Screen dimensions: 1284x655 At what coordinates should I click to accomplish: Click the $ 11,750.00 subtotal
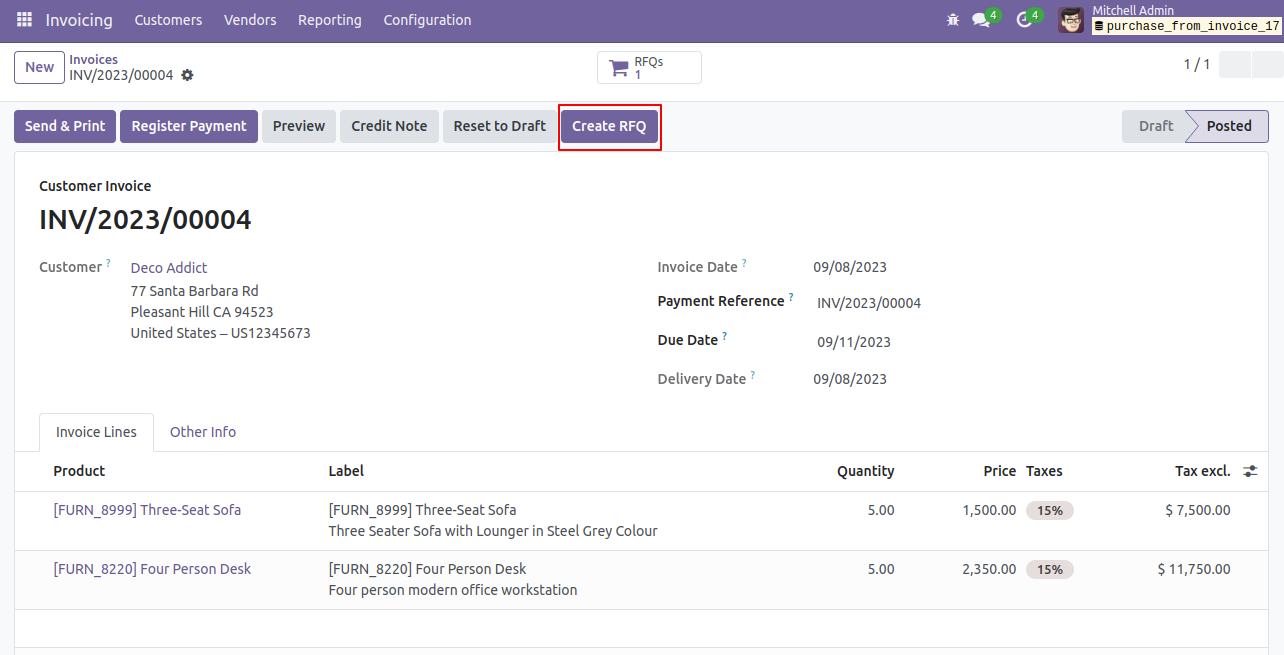pyautogui.click(x=1194, y=569)
